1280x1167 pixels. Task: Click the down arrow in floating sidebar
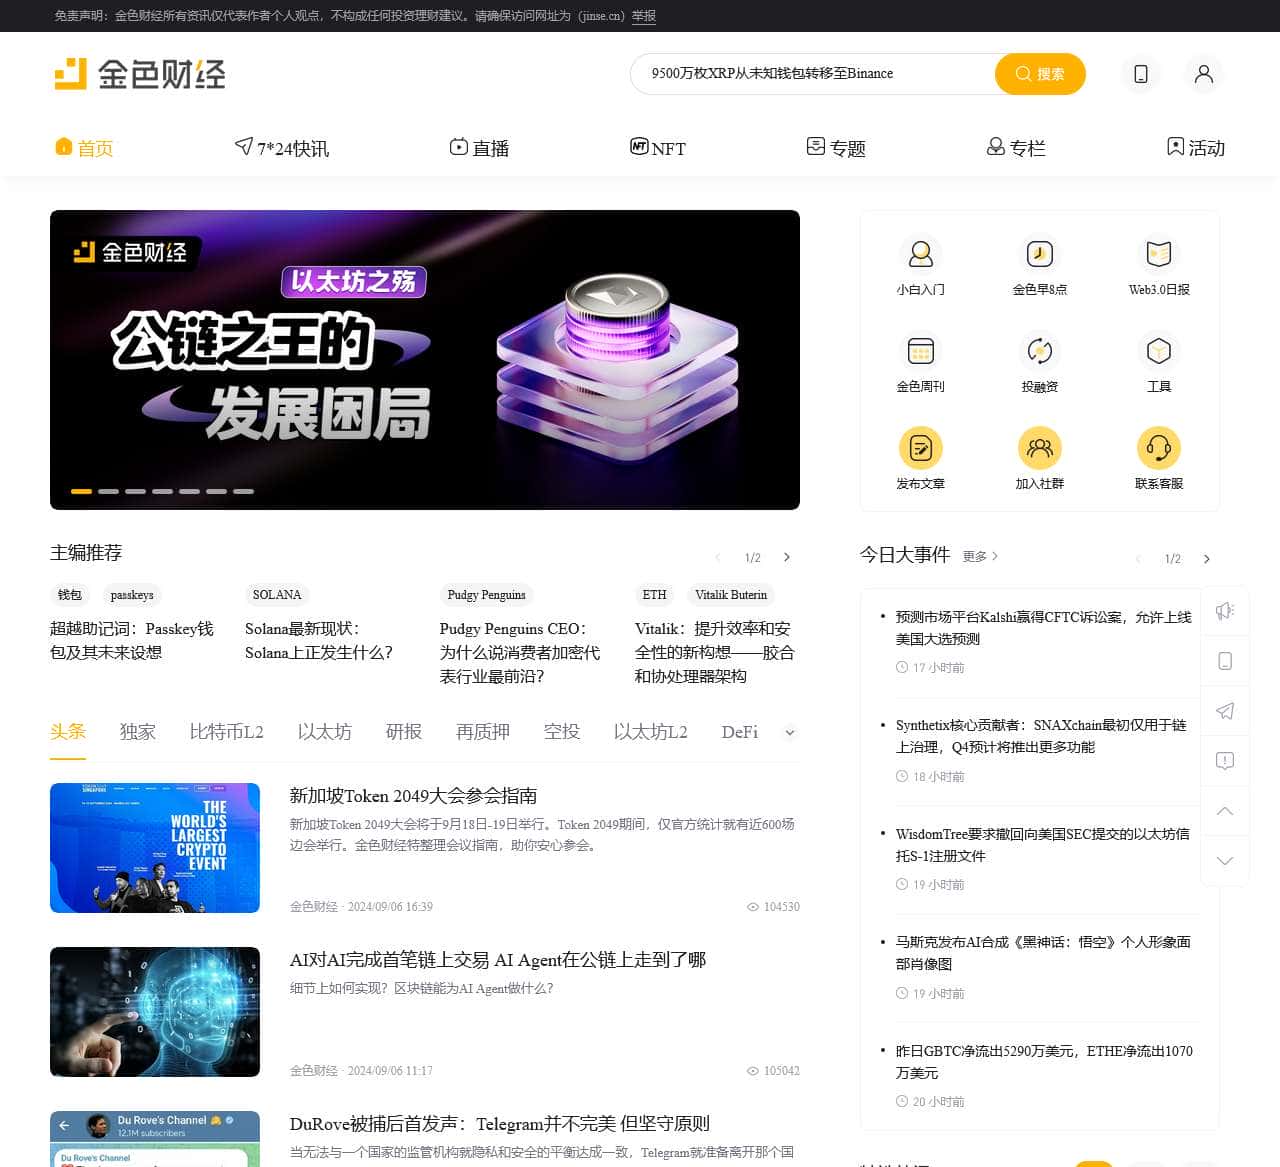1225,861
